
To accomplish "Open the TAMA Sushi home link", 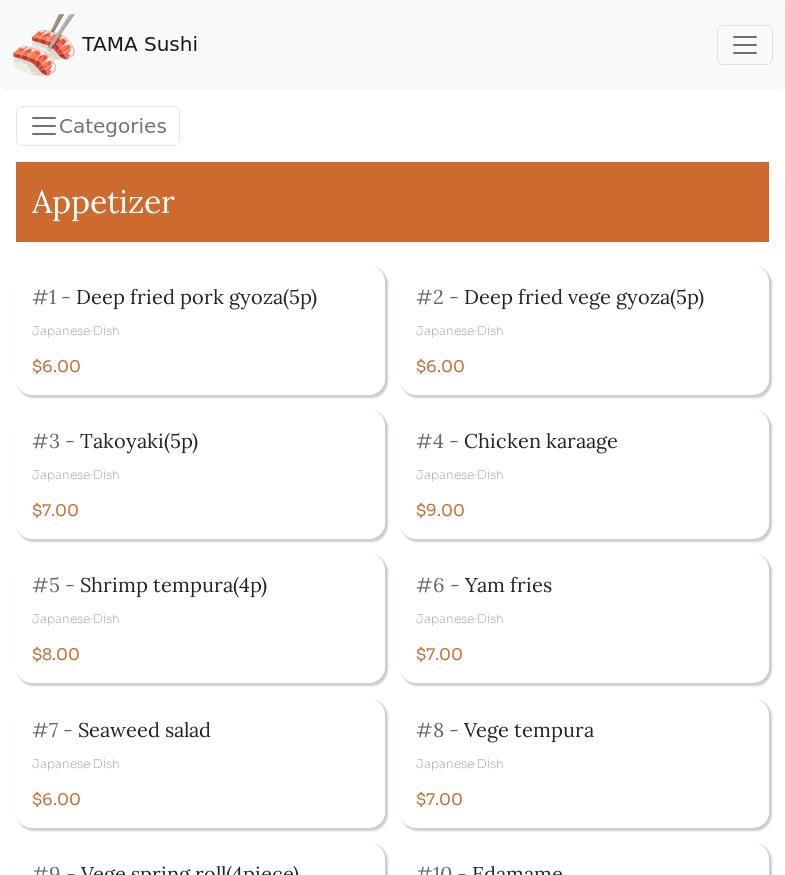I will [139, 44].
